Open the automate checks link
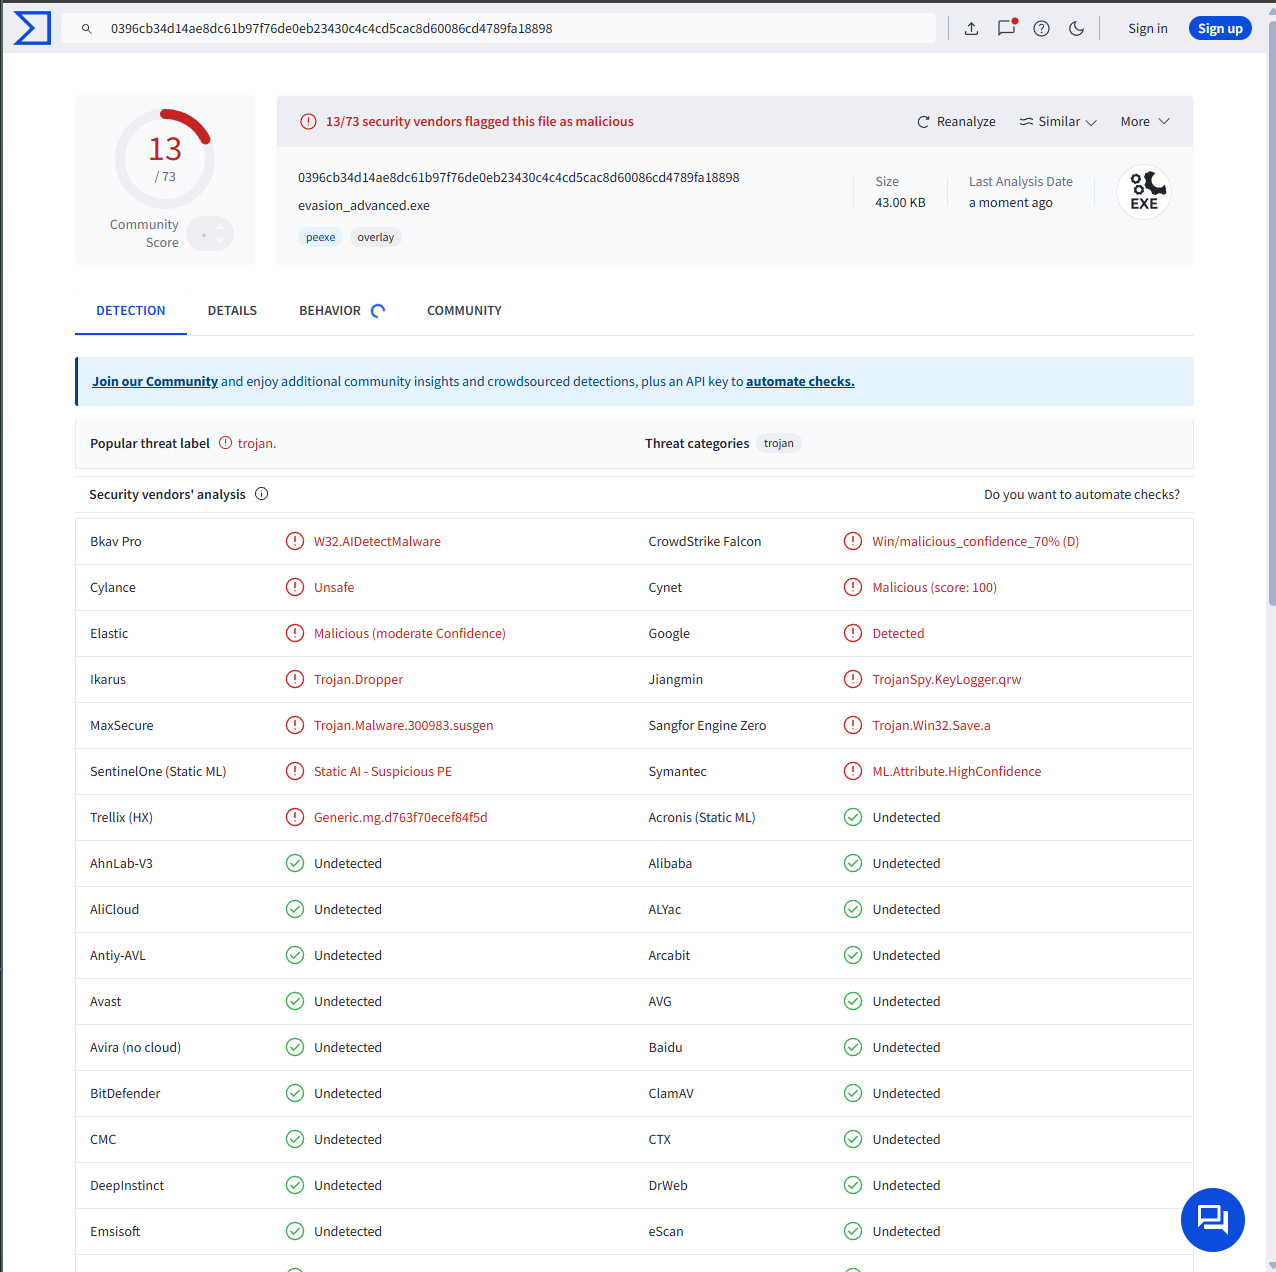 (800, 381)
